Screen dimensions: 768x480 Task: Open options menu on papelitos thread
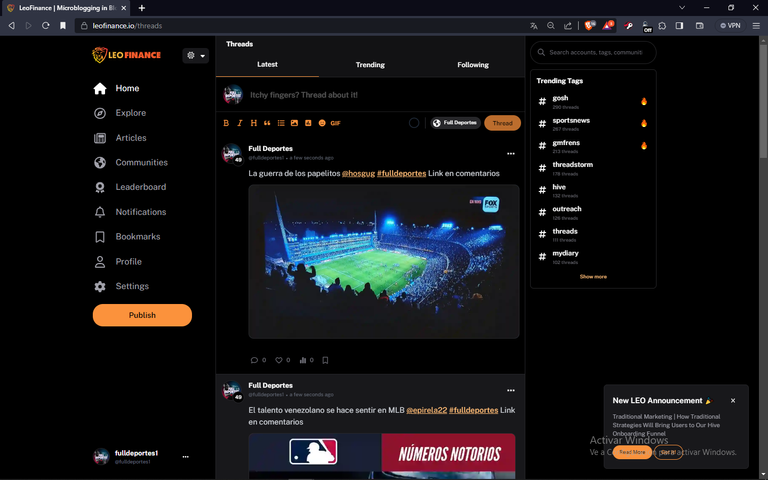tap(511, 154)
